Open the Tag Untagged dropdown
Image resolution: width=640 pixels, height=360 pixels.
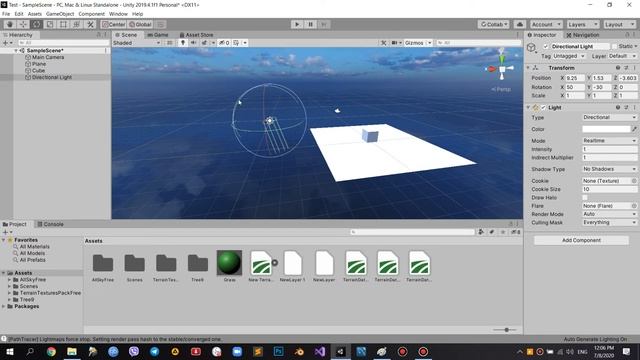[569, 56]
